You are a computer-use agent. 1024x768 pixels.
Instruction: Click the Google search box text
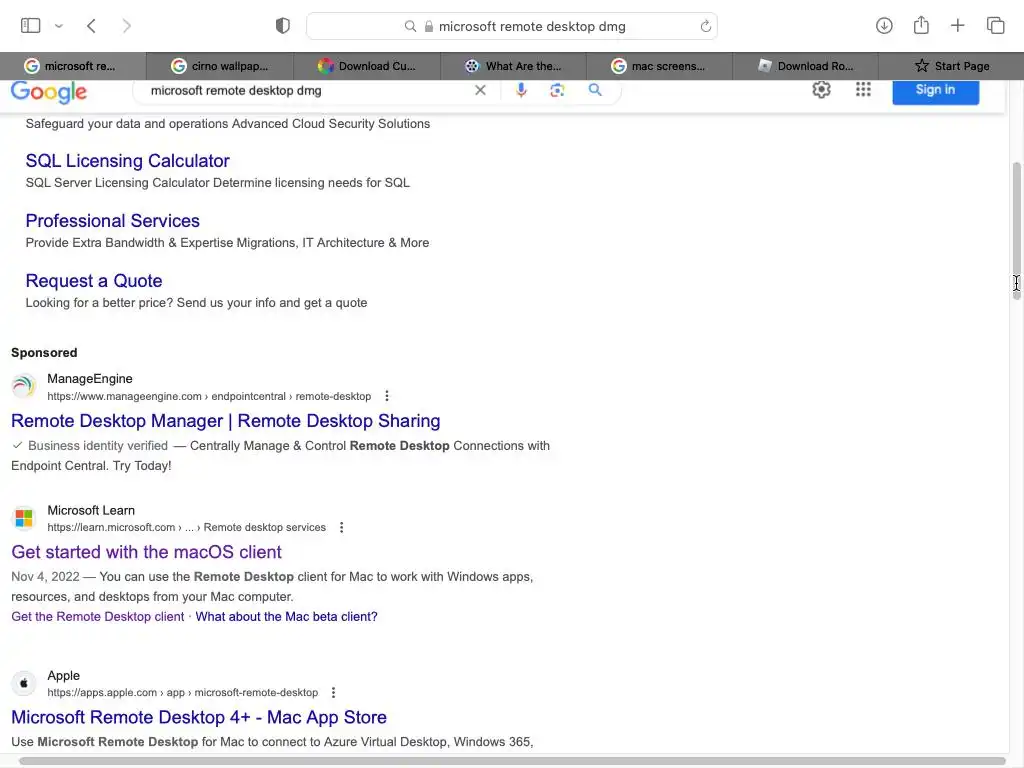coord(236,91)
